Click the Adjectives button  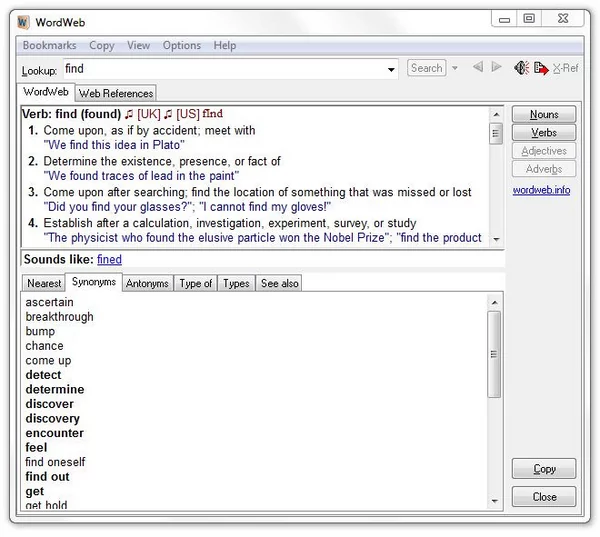point(544,151)
